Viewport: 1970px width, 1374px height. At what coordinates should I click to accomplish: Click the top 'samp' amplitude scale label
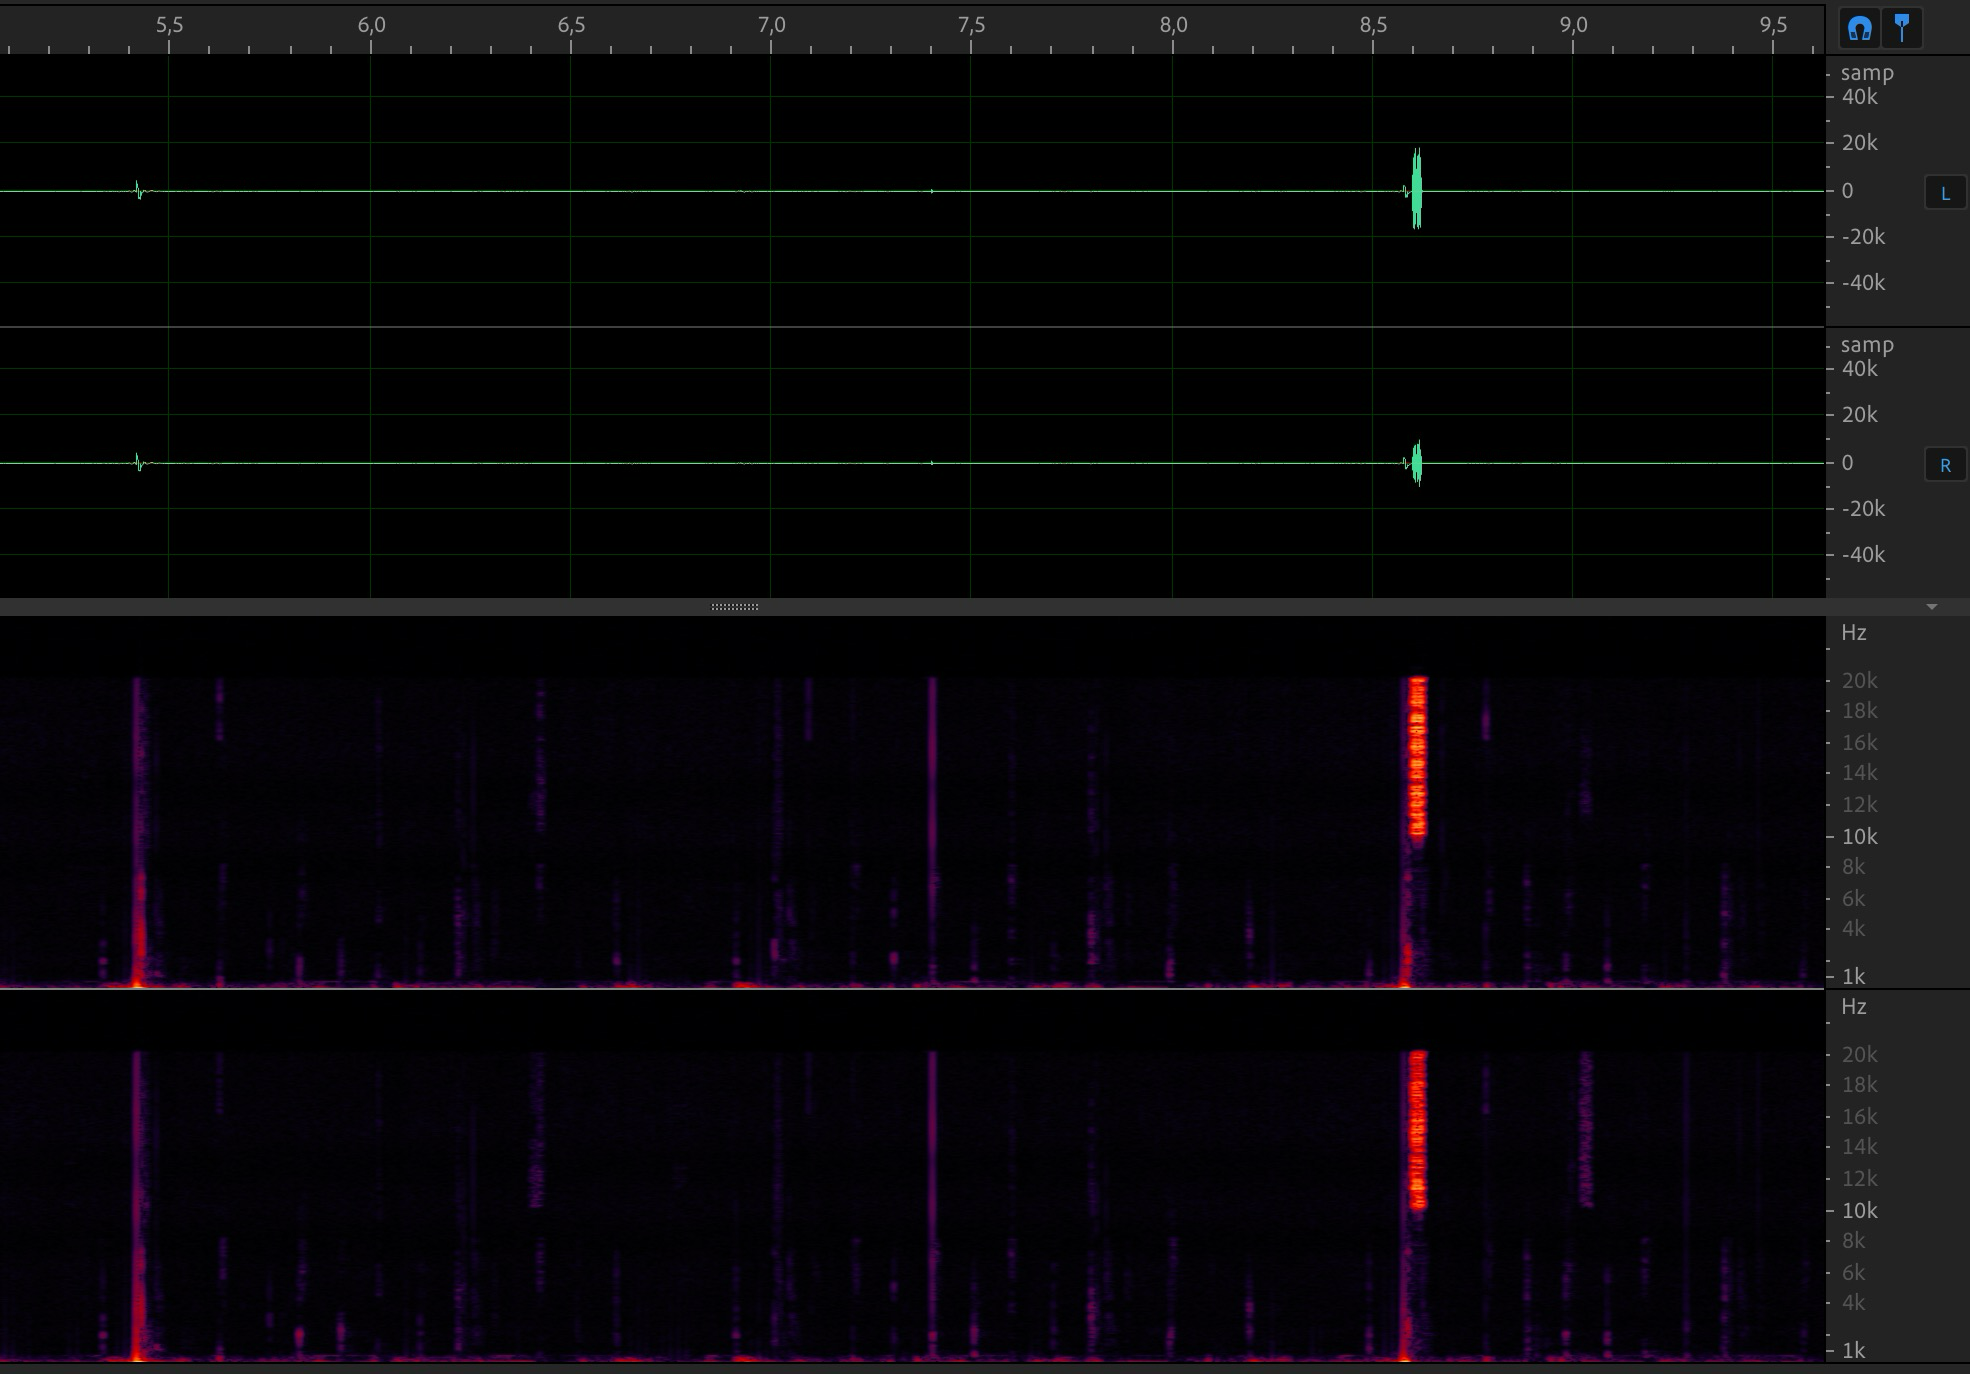(x=1866, y=73)
